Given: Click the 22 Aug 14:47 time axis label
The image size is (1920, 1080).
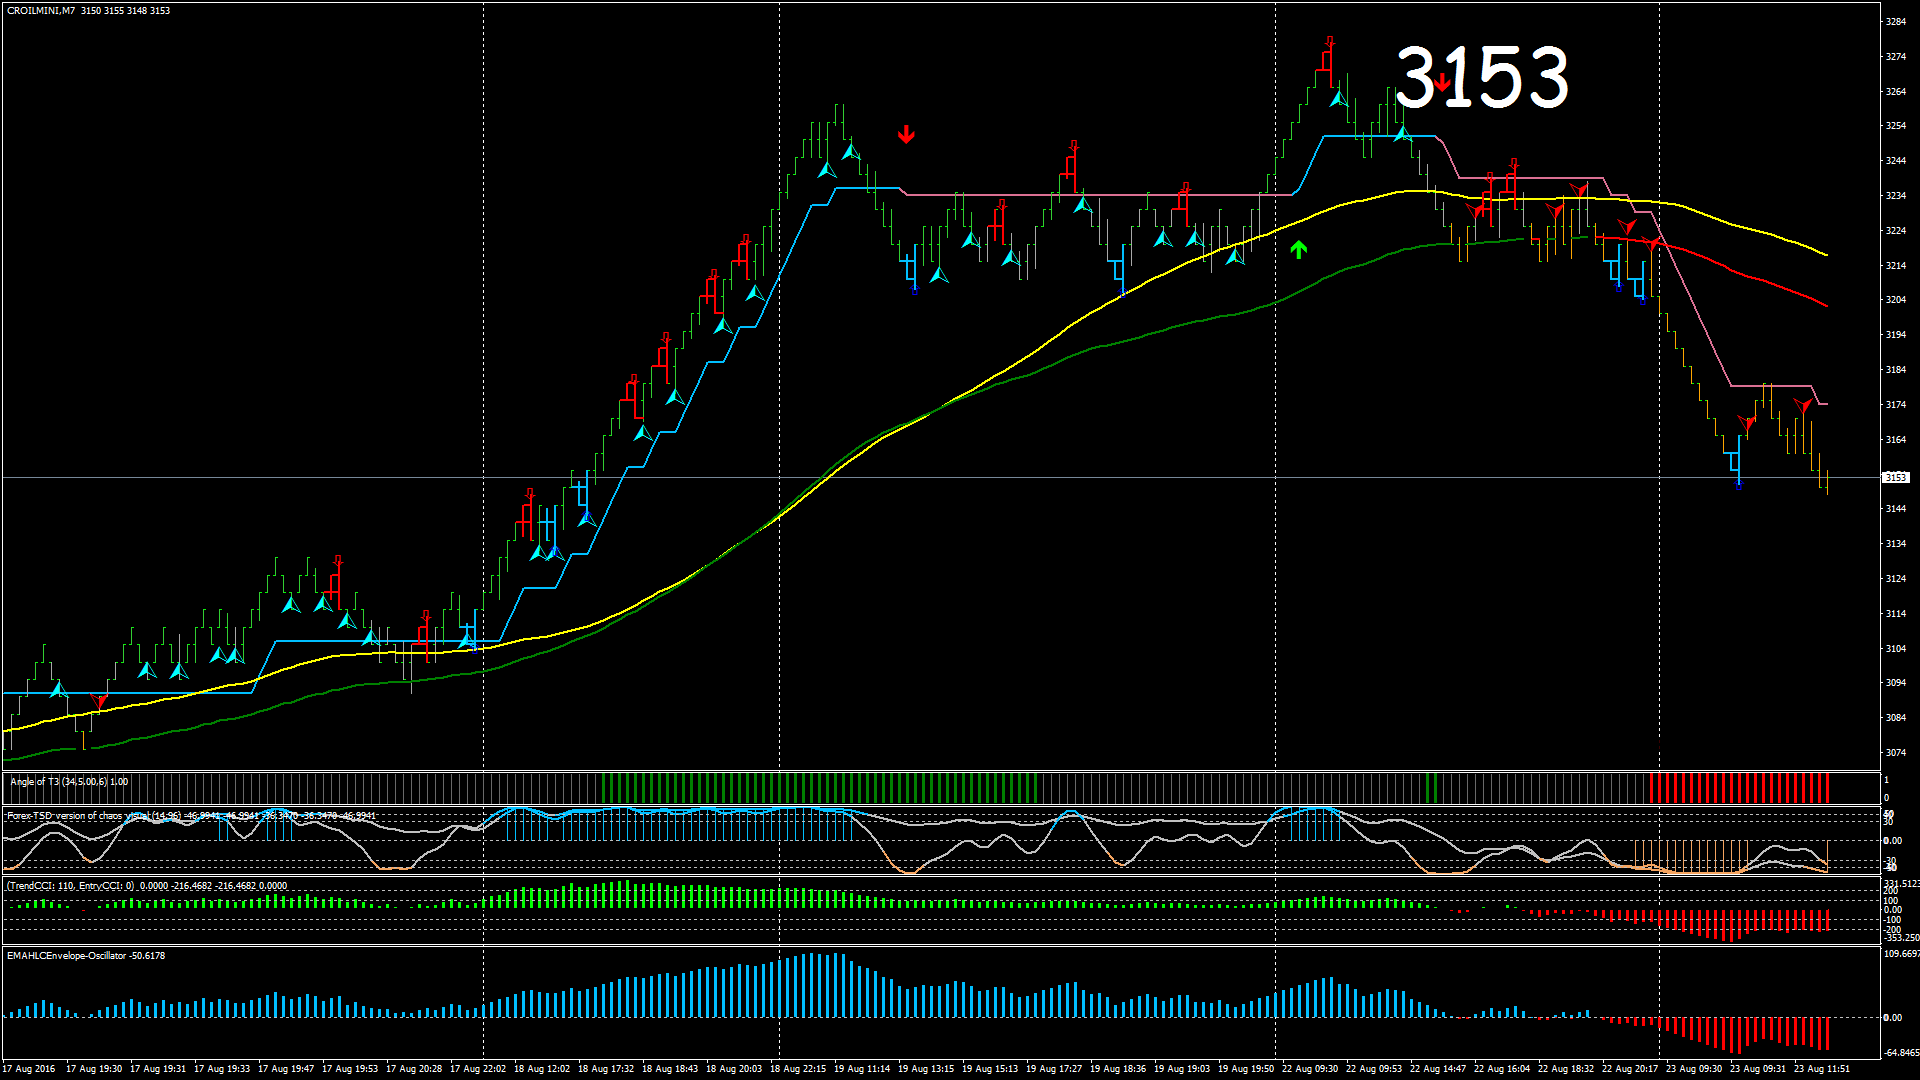Looking at the screenshot, I should (x=1438, y=1069).
